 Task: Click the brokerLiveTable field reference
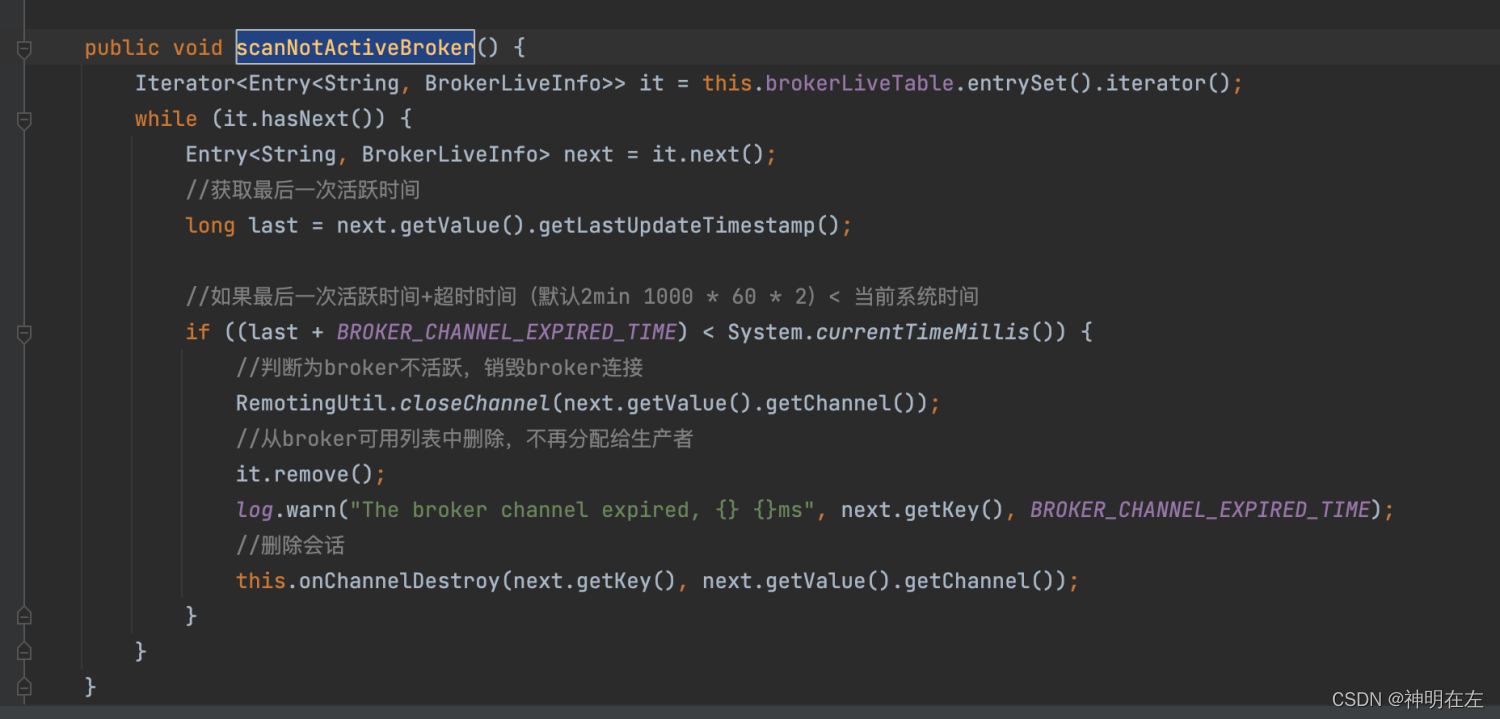tap(859, 83)
